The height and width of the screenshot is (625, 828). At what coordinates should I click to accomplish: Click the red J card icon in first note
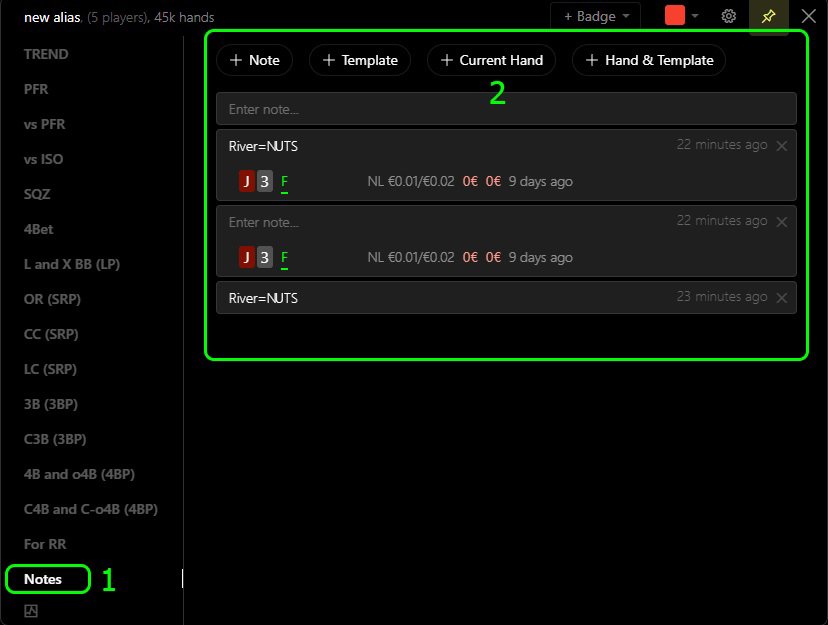tap(246, 181)
